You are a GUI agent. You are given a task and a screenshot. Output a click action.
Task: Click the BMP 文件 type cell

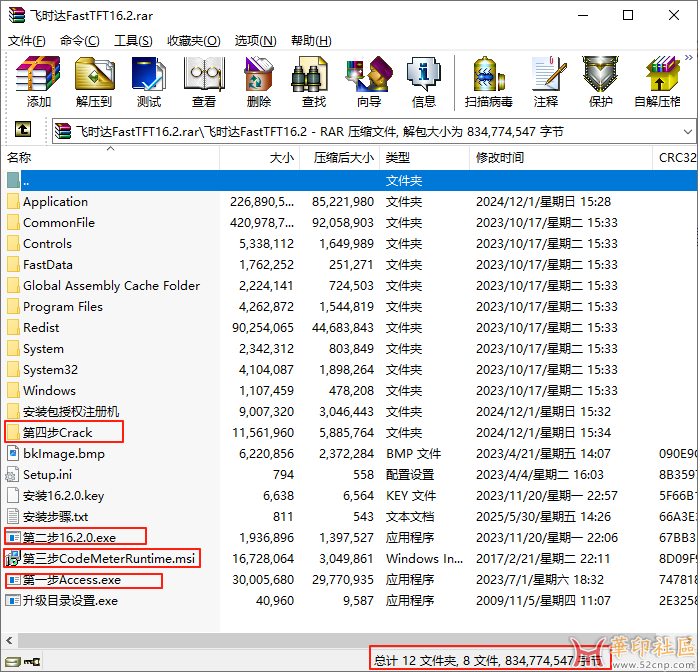click(414, 453)
